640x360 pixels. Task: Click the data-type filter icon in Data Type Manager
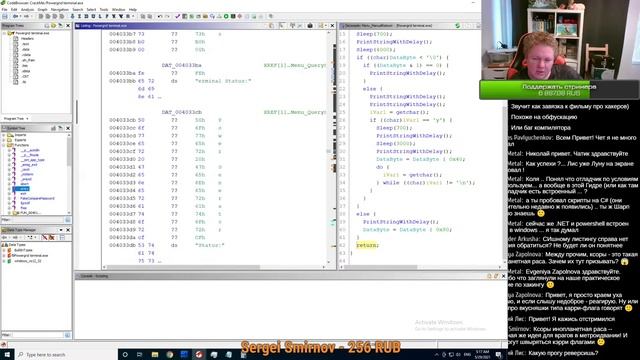coord(44,237)
